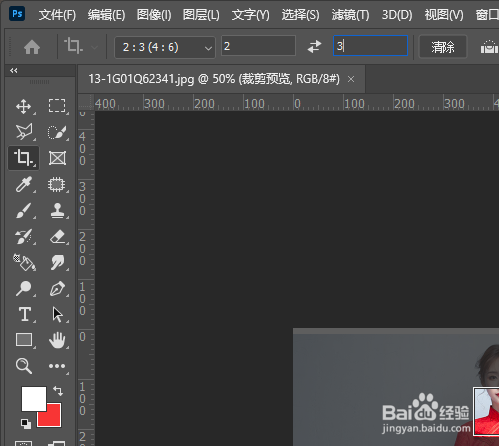Click the ruler origin corner box
The width and height of the screenshot is (499, 446).
[86, 102]
